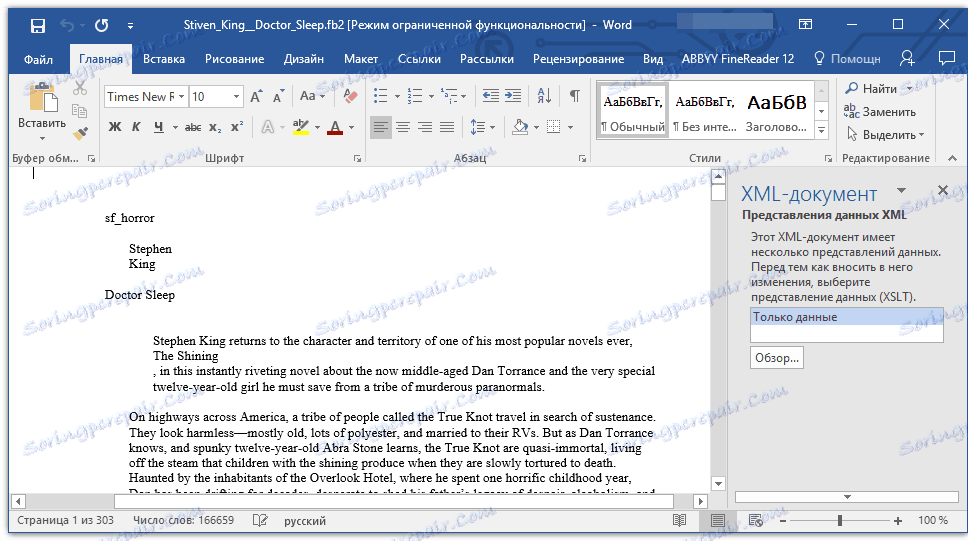The height and width of the screenshot is (541, 968).
Task: Collapse the ribbon with the up chevron
Action: pyautogui.click(x=953, y=158)
